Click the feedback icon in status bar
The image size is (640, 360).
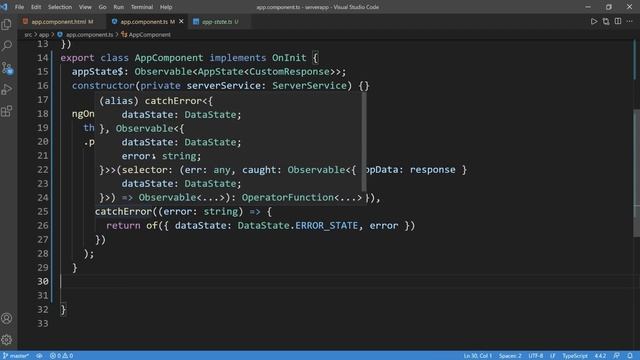coord(616,356)
